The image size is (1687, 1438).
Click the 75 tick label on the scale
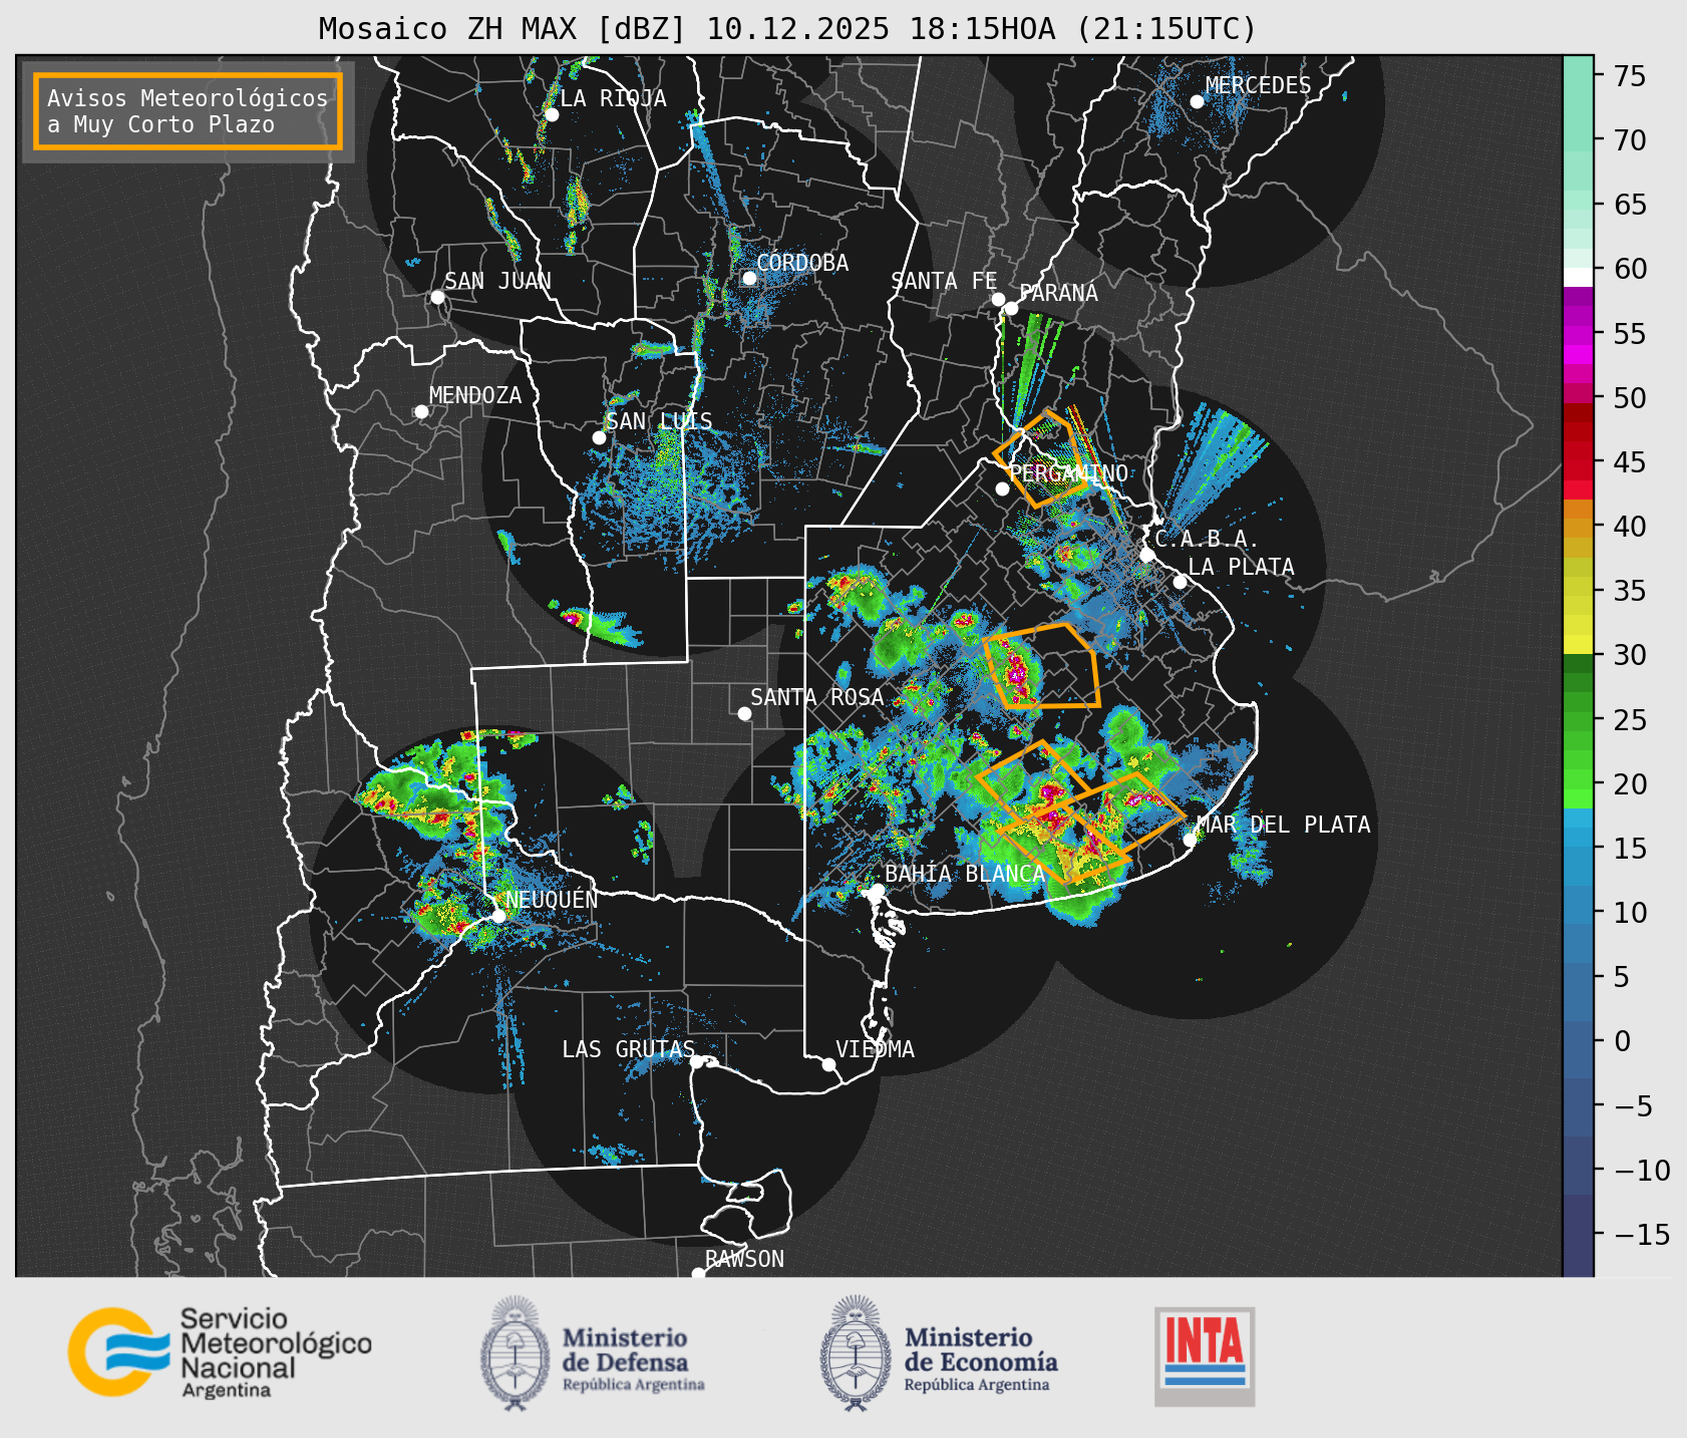(x=1628, y=76)
